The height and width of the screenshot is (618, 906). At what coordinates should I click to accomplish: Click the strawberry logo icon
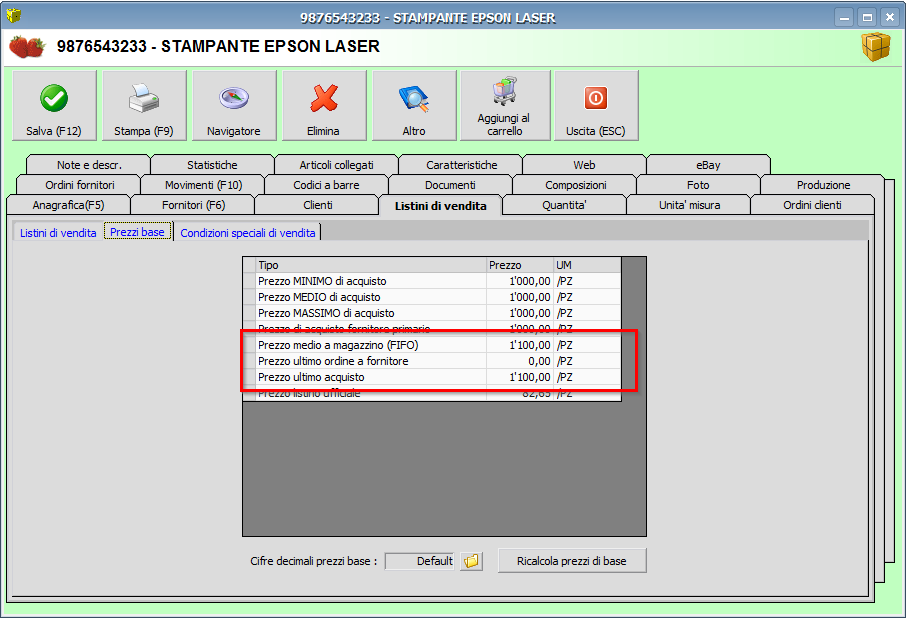[27, 47]
